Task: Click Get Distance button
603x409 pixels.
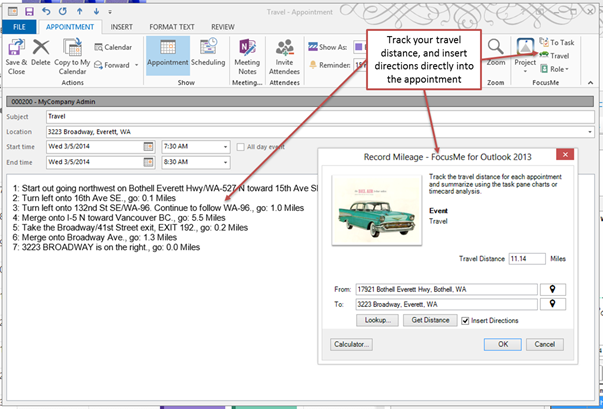Action: click(x=430, y=320)
